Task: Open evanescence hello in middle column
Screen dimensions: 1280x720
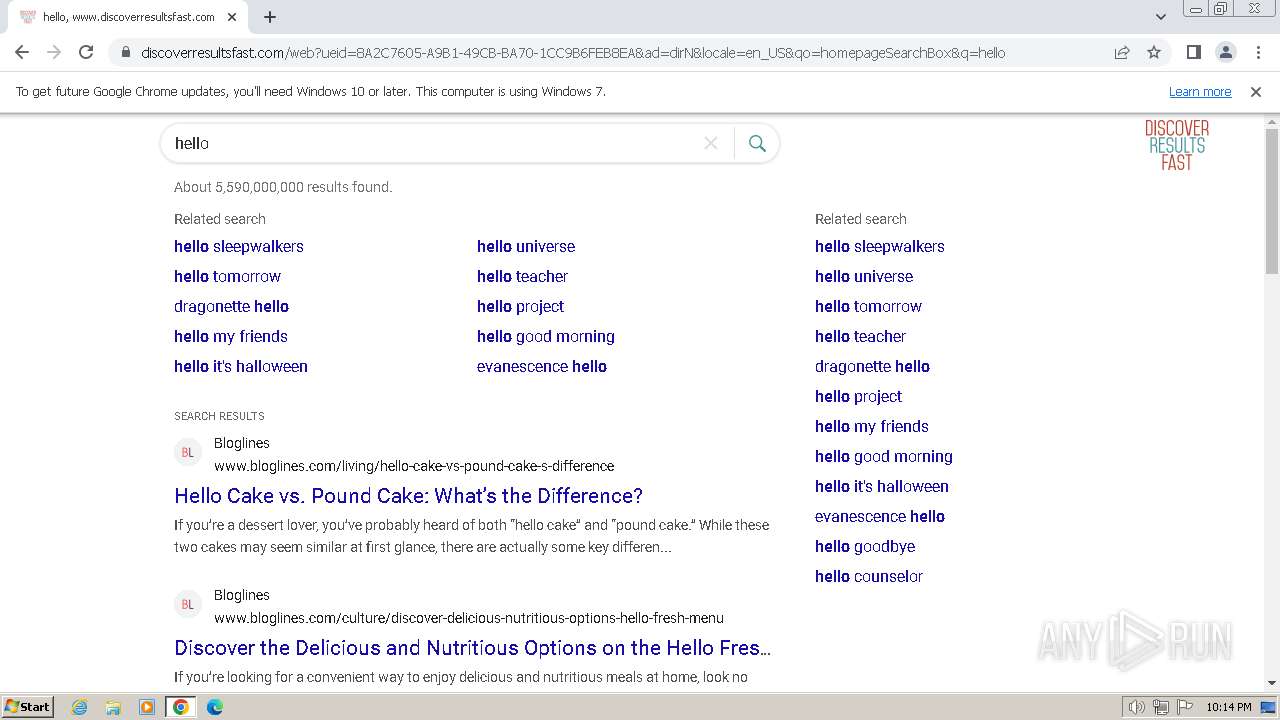Action: pos(542,366)
